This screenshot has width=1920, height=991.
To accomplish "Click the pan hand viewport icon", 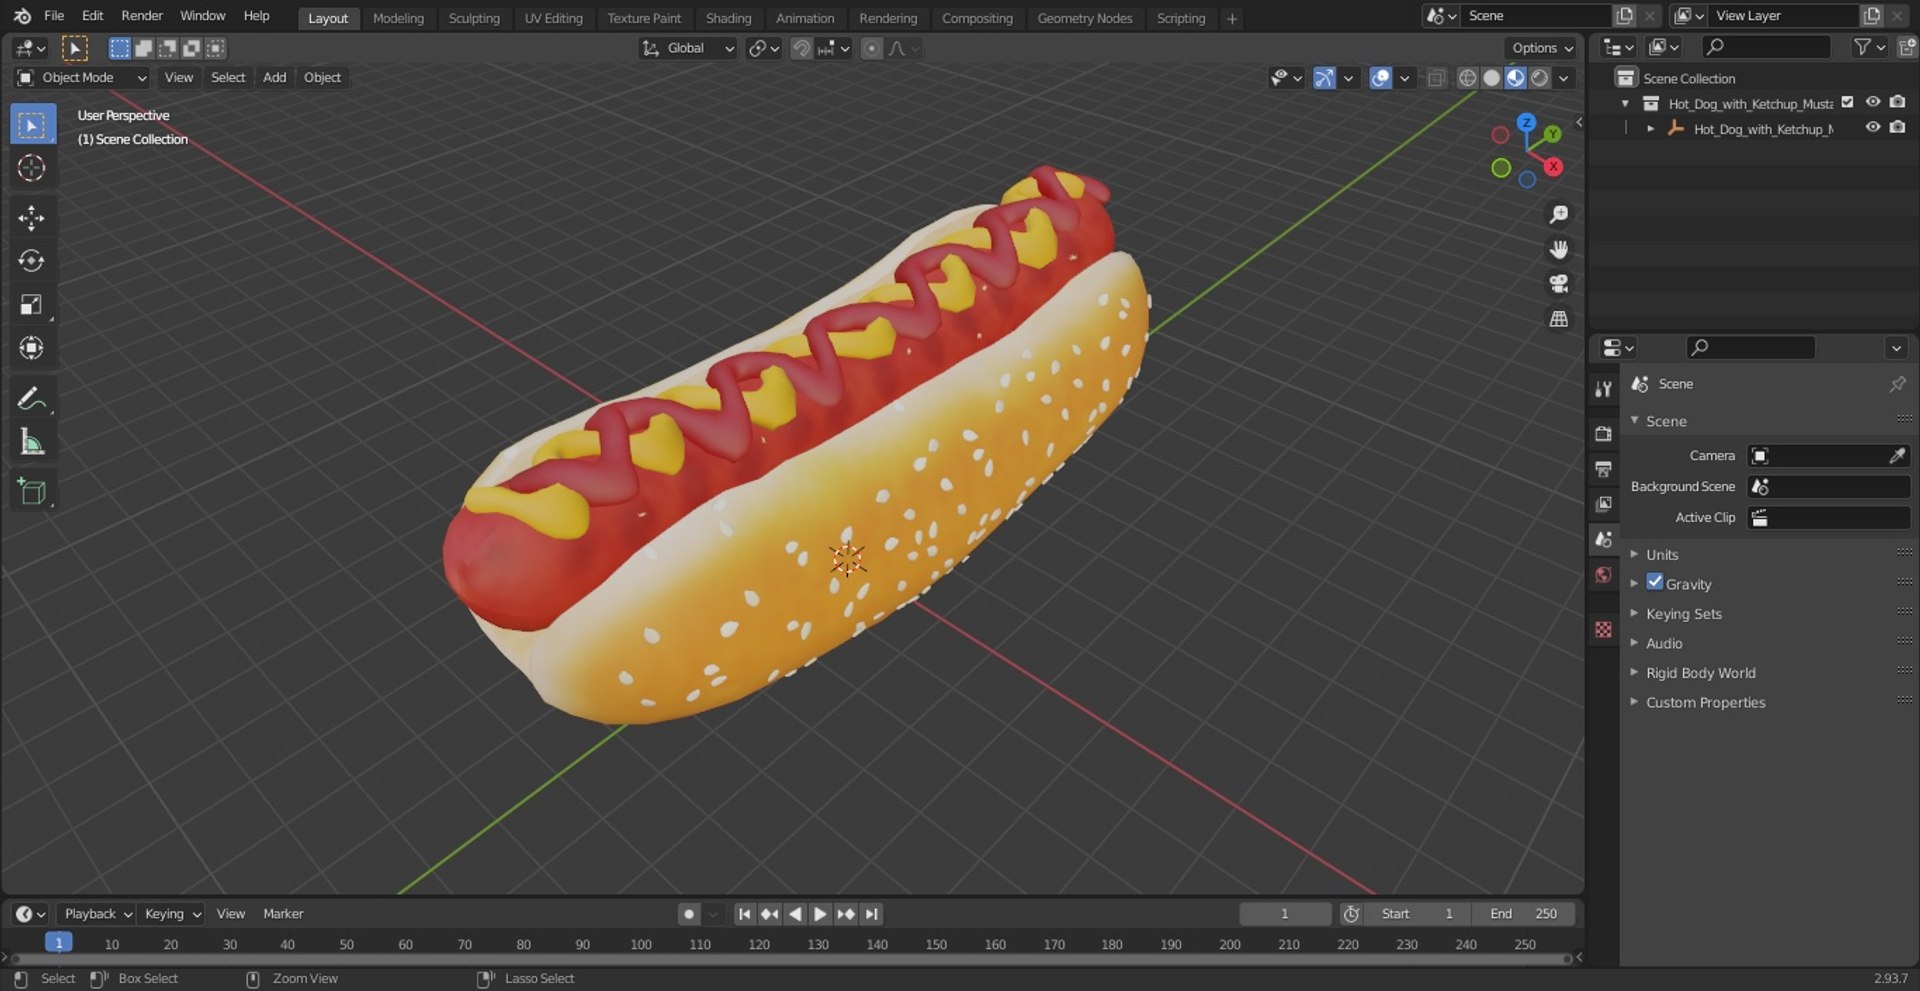I will click(1558, 249).
